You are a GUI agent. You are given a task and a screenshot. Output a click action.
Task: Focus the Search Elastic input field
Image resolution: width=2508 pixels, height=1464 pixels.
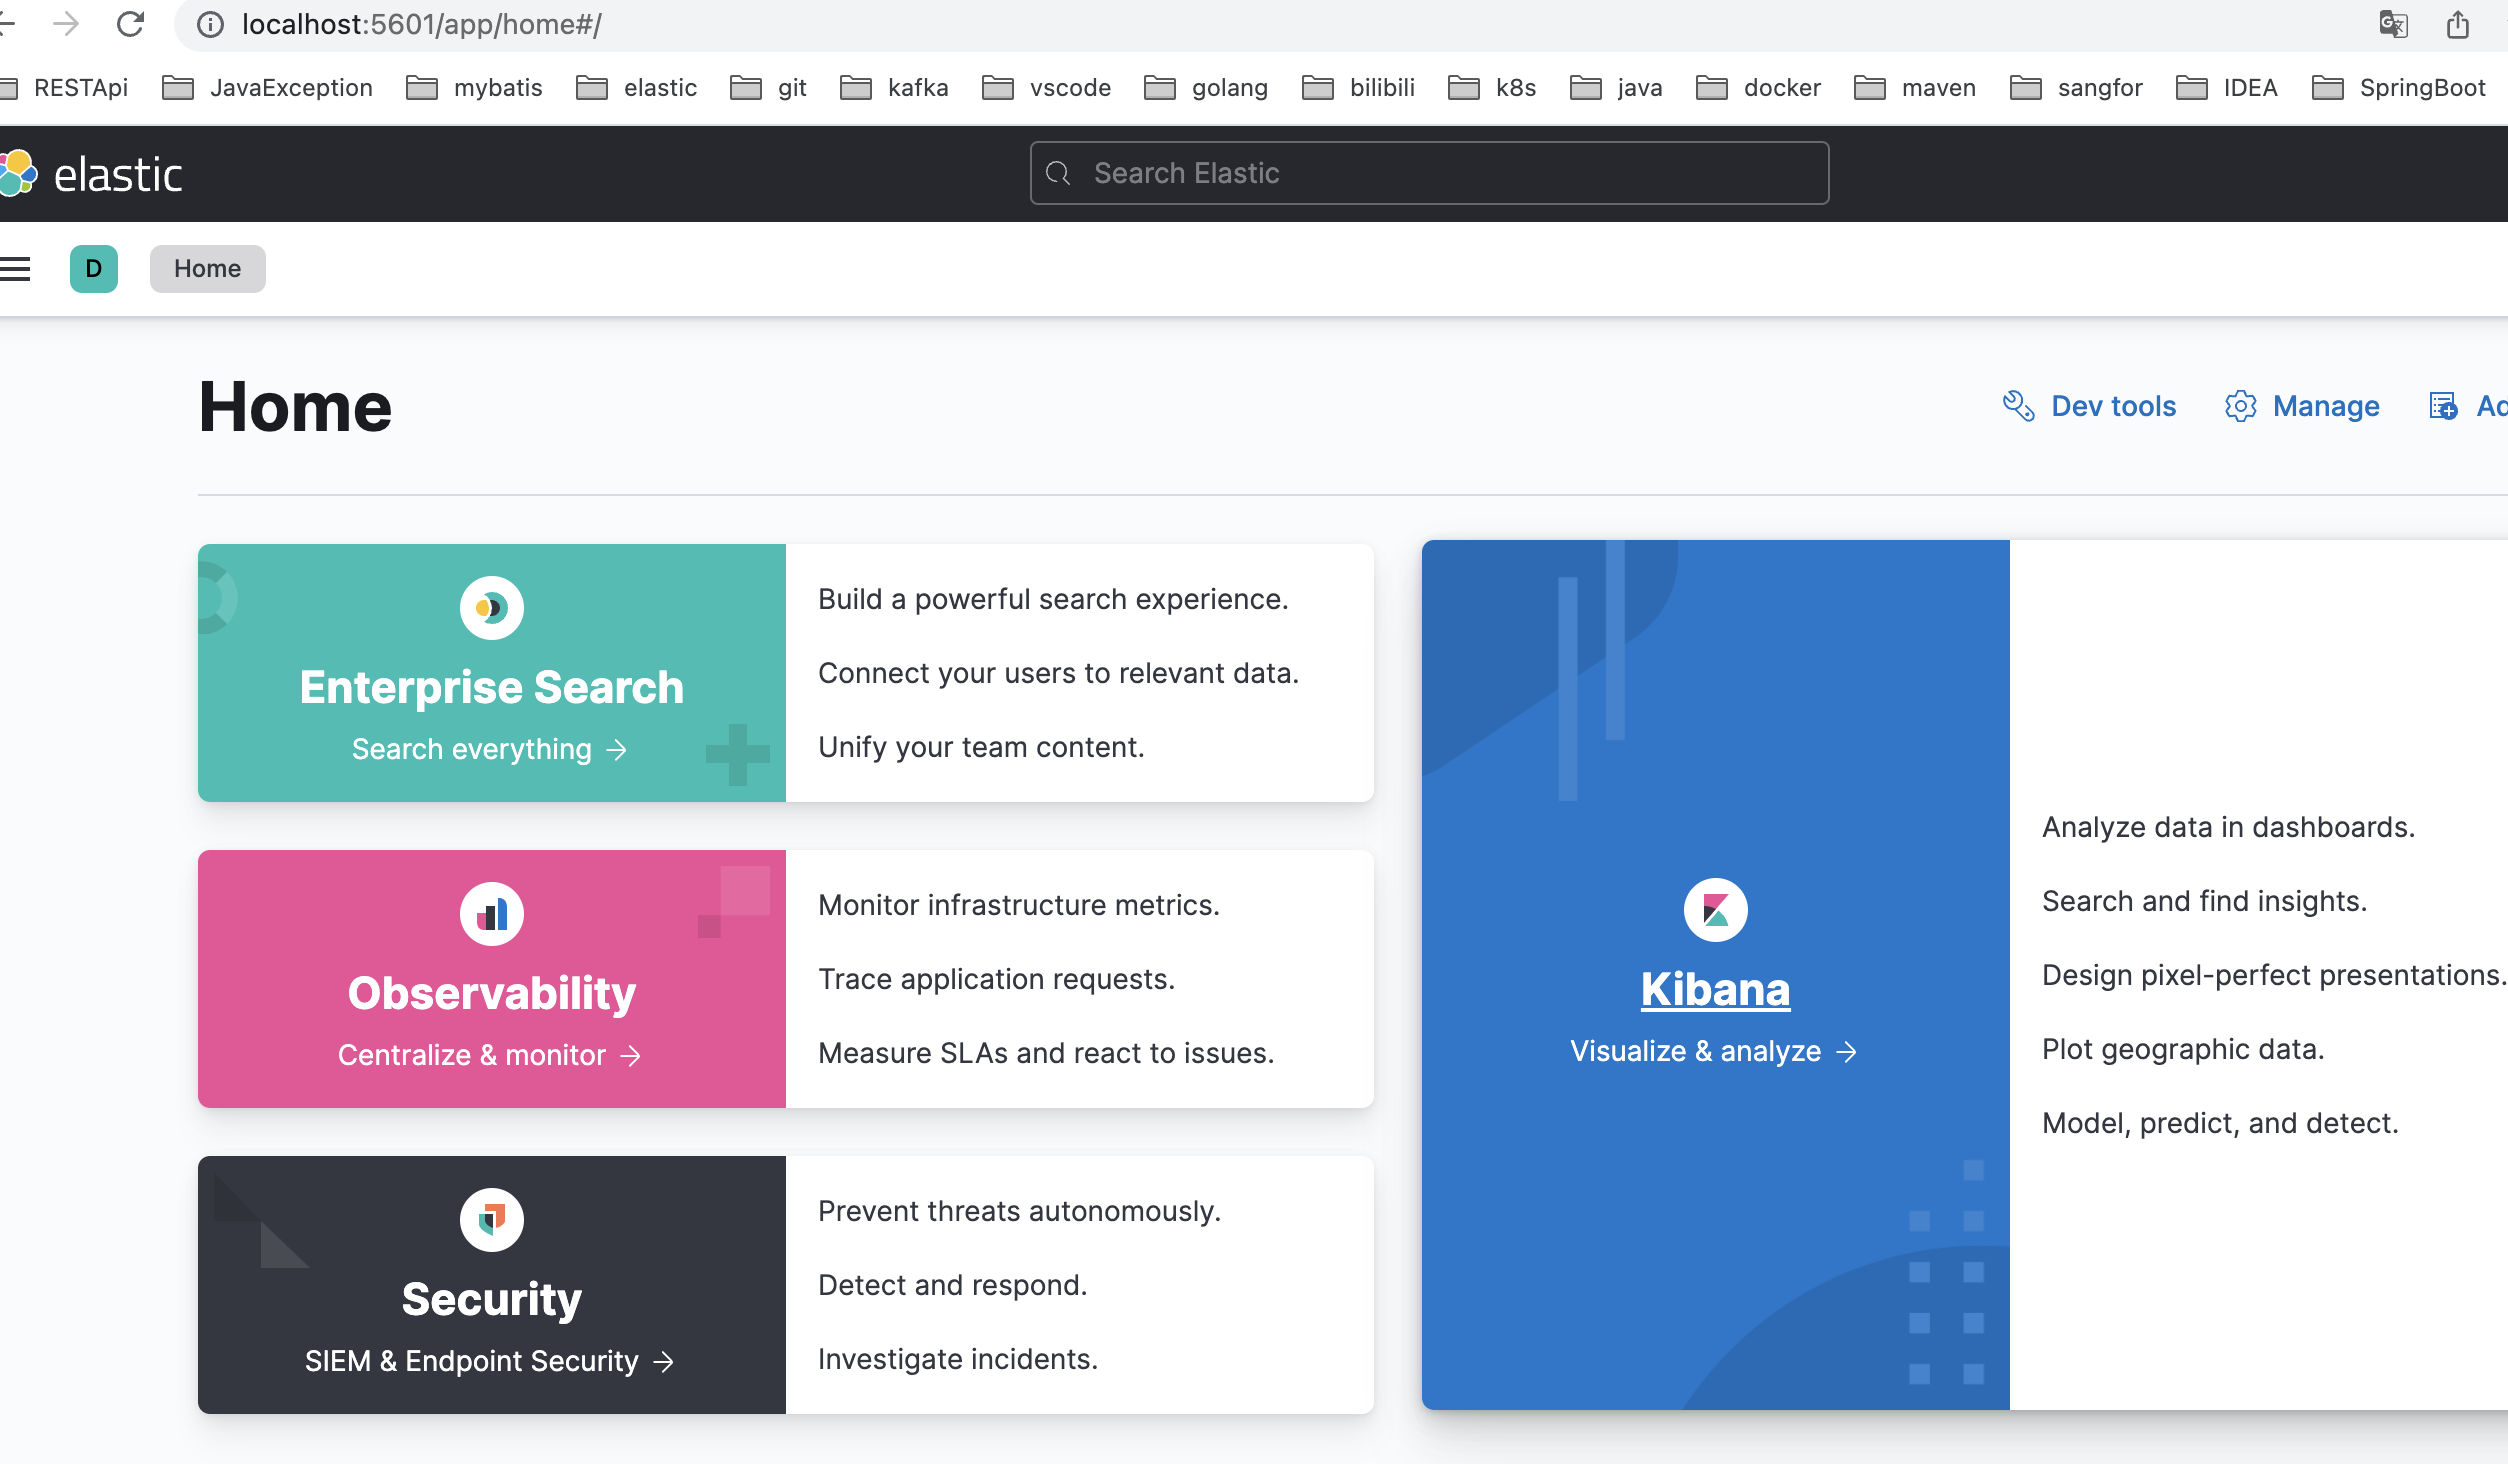point(1429,173)
